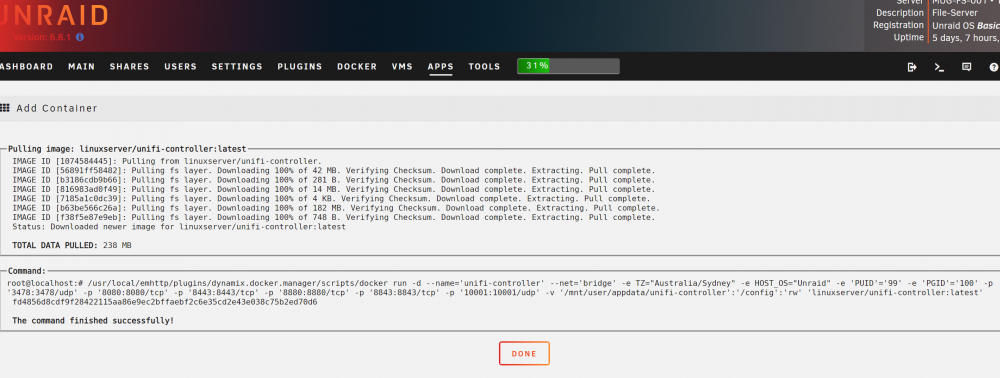
Task: Click the IMAGE ID [7185a1c0dc39] line
Action: pyautogui.click(x=331, y=199)
